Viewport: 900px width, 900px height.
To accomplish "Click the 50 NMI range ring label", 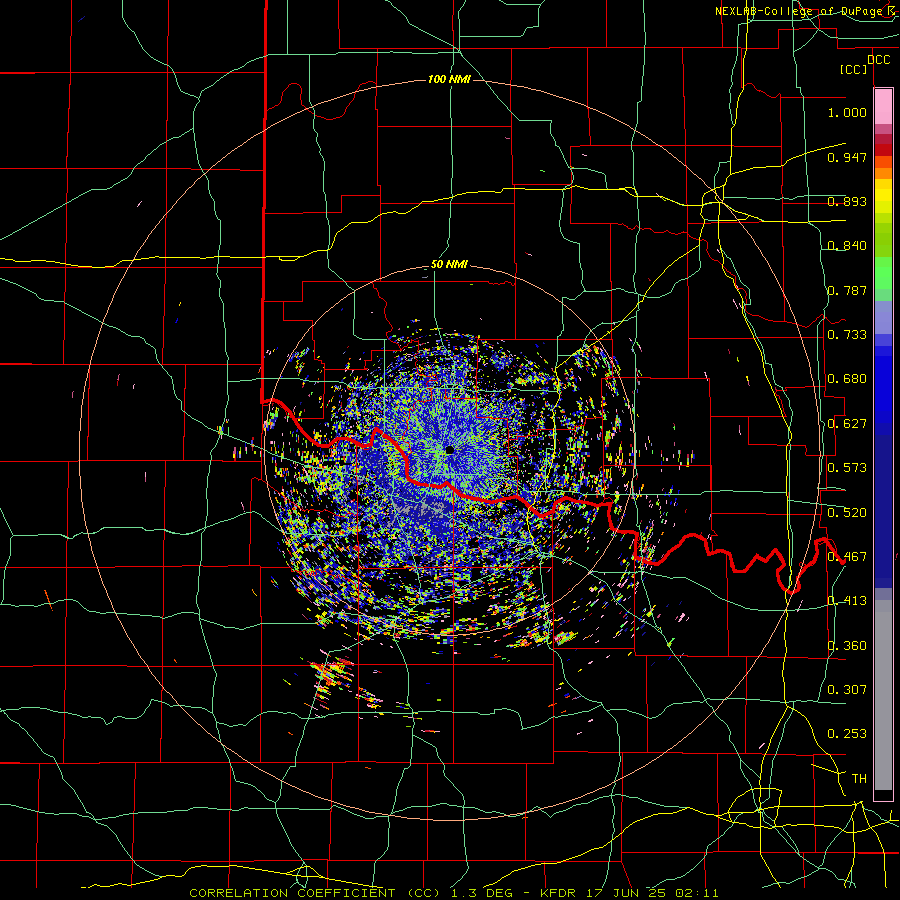I will click(449, 265).
